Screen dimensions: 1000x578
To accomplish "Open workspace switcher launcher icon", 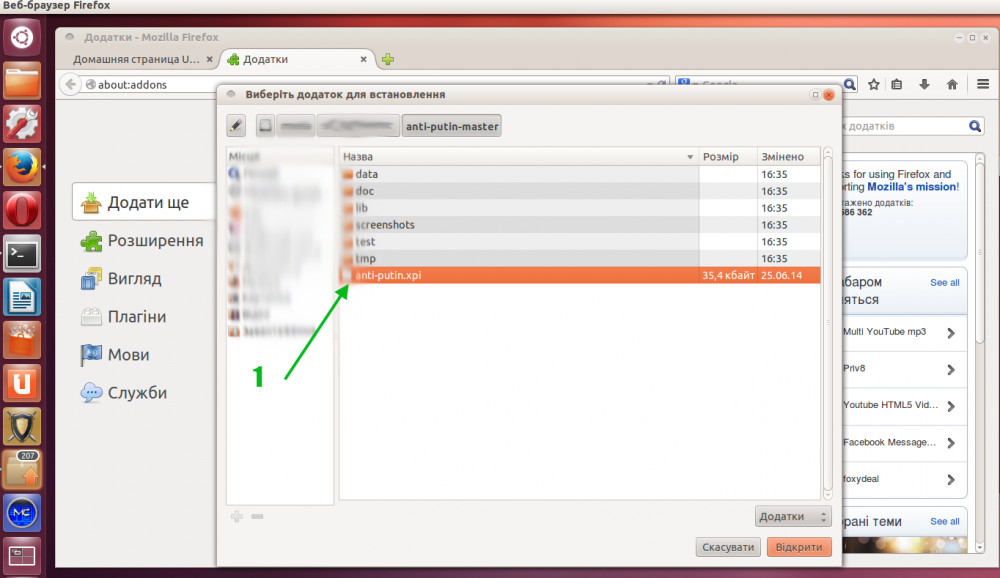I will (22, 556).
